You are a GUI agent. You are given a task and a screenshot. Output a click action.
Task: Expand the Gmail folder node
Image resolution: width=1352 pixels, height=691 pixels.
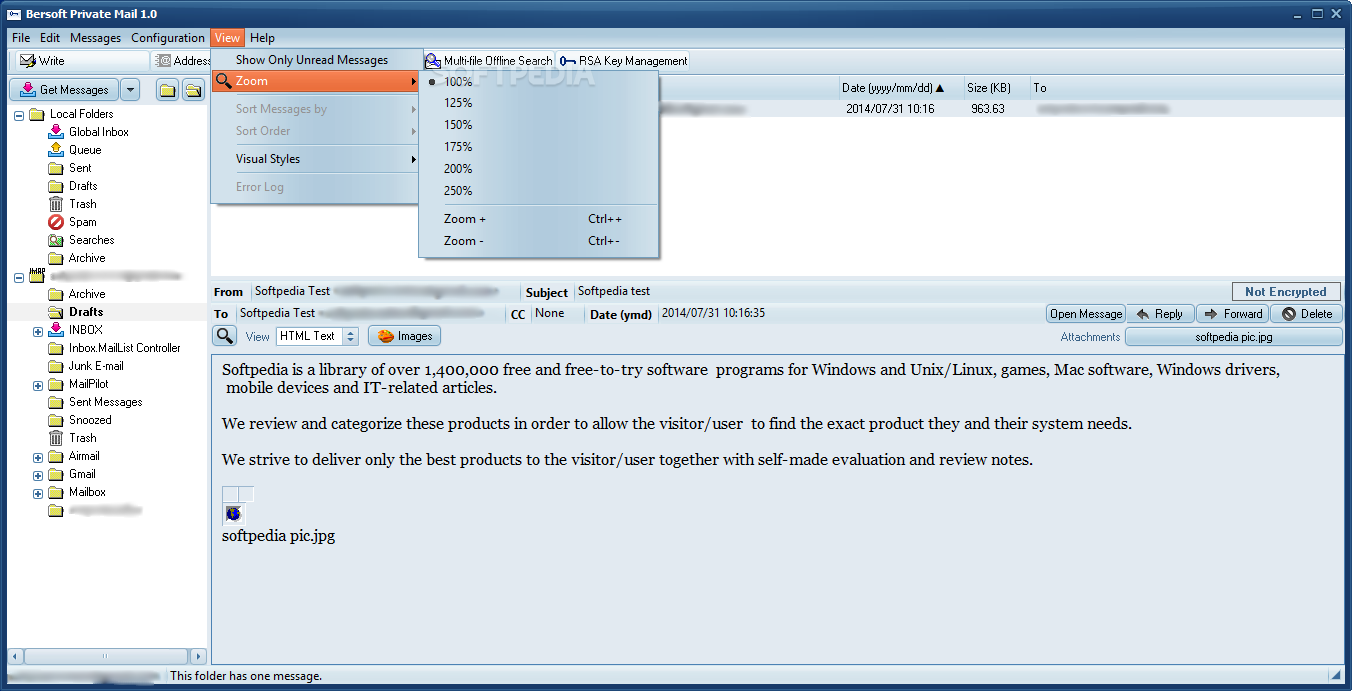click(x=38, y=474)
